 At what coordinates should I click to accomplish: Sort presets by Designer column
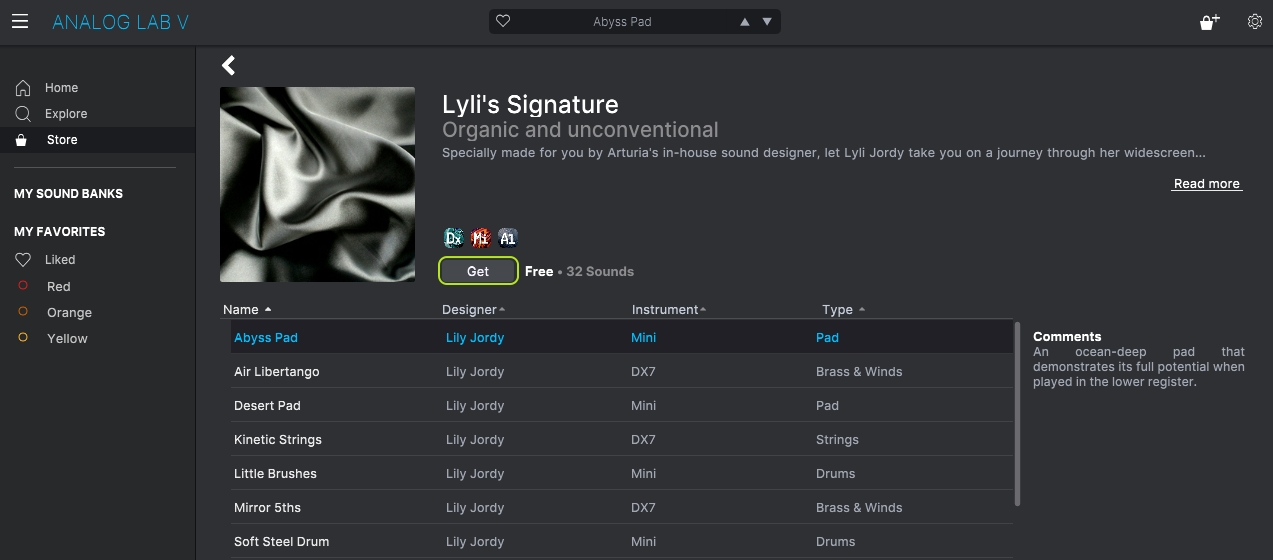pos(473,310)
